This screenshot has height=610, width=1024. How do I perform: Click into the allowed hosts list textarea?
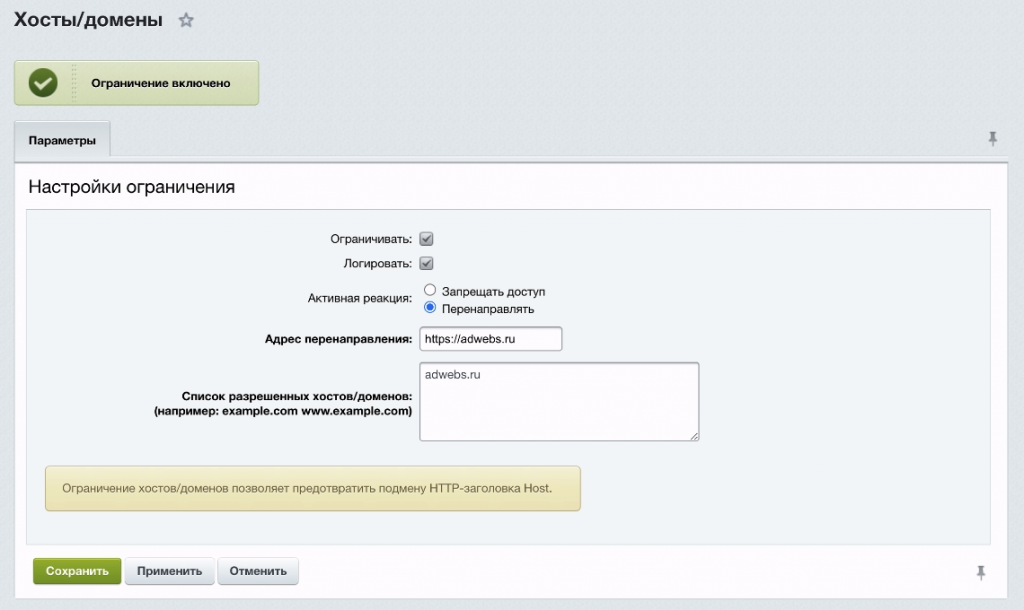558,401
